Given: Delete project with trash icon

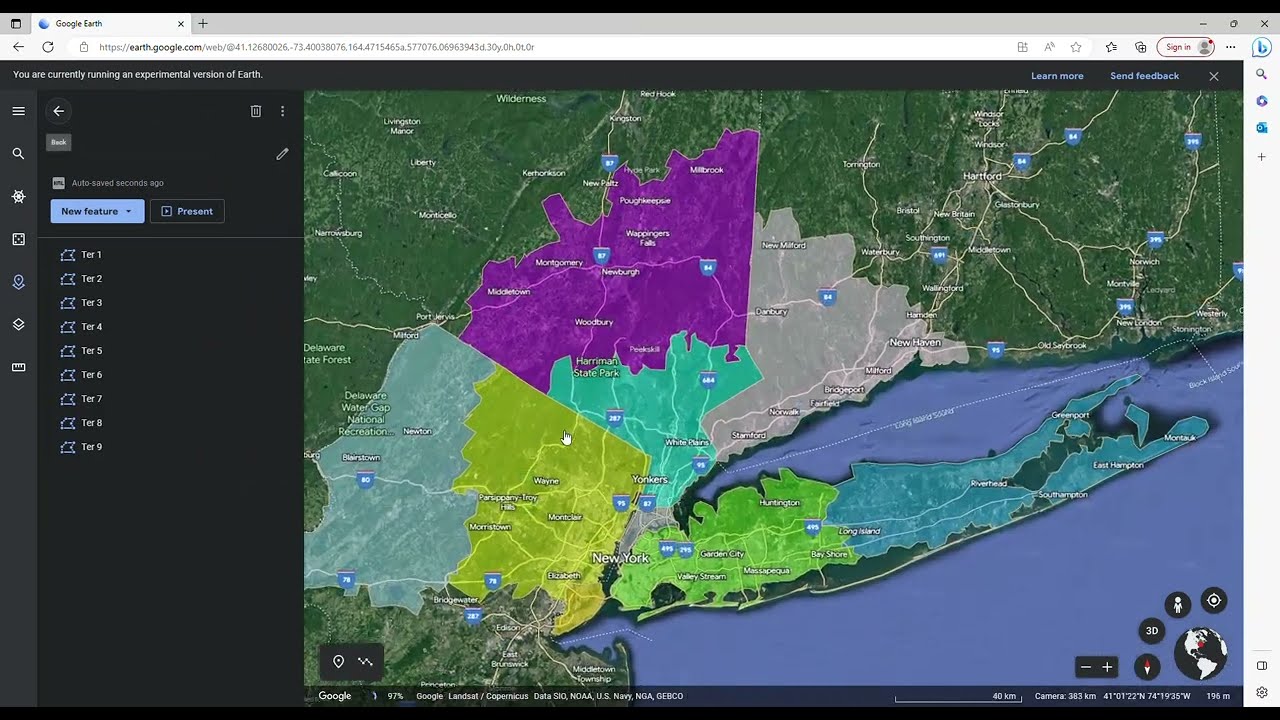Looking at the screenshot, I should (256, 111).
